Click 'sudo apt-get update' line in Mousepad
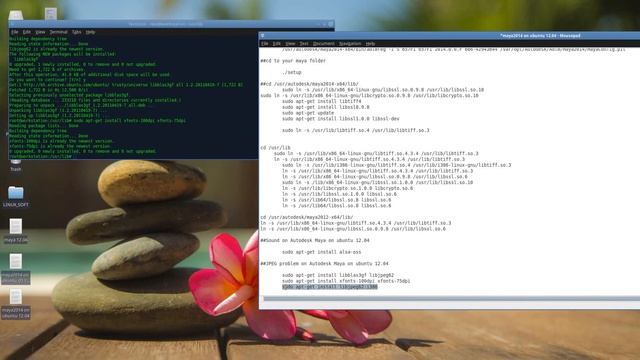 308,113
